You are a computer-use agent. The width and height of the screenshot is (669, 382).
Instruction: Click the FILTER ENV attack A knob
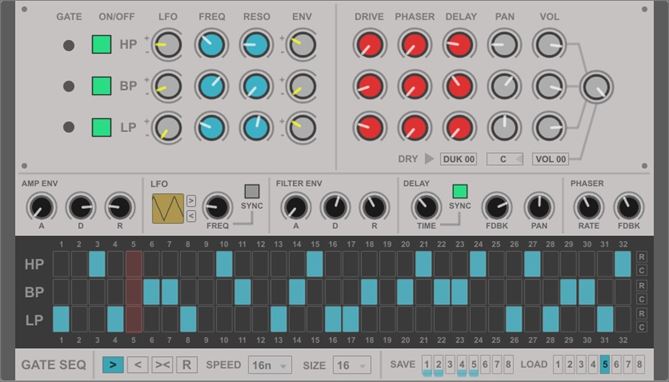(296, 207)
